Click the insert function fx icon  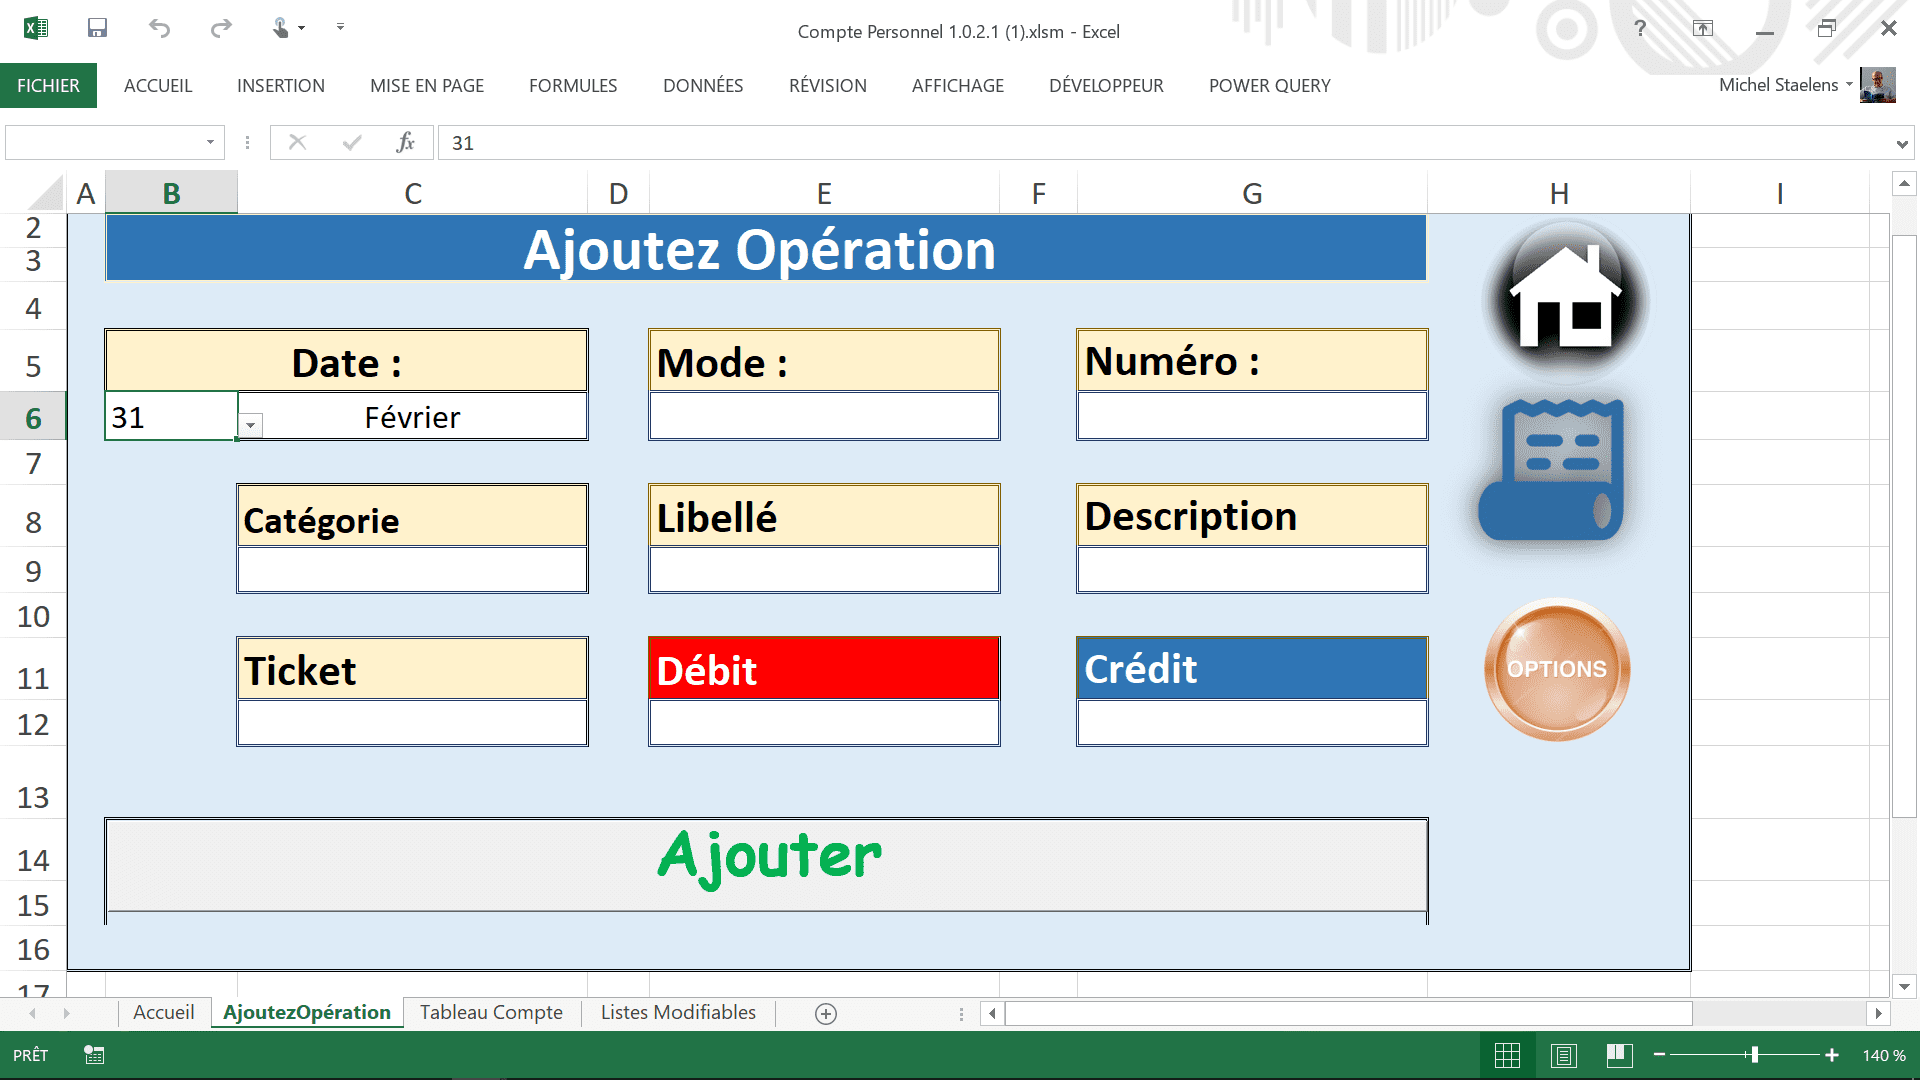pyautogui.click(x=405, y=143)
